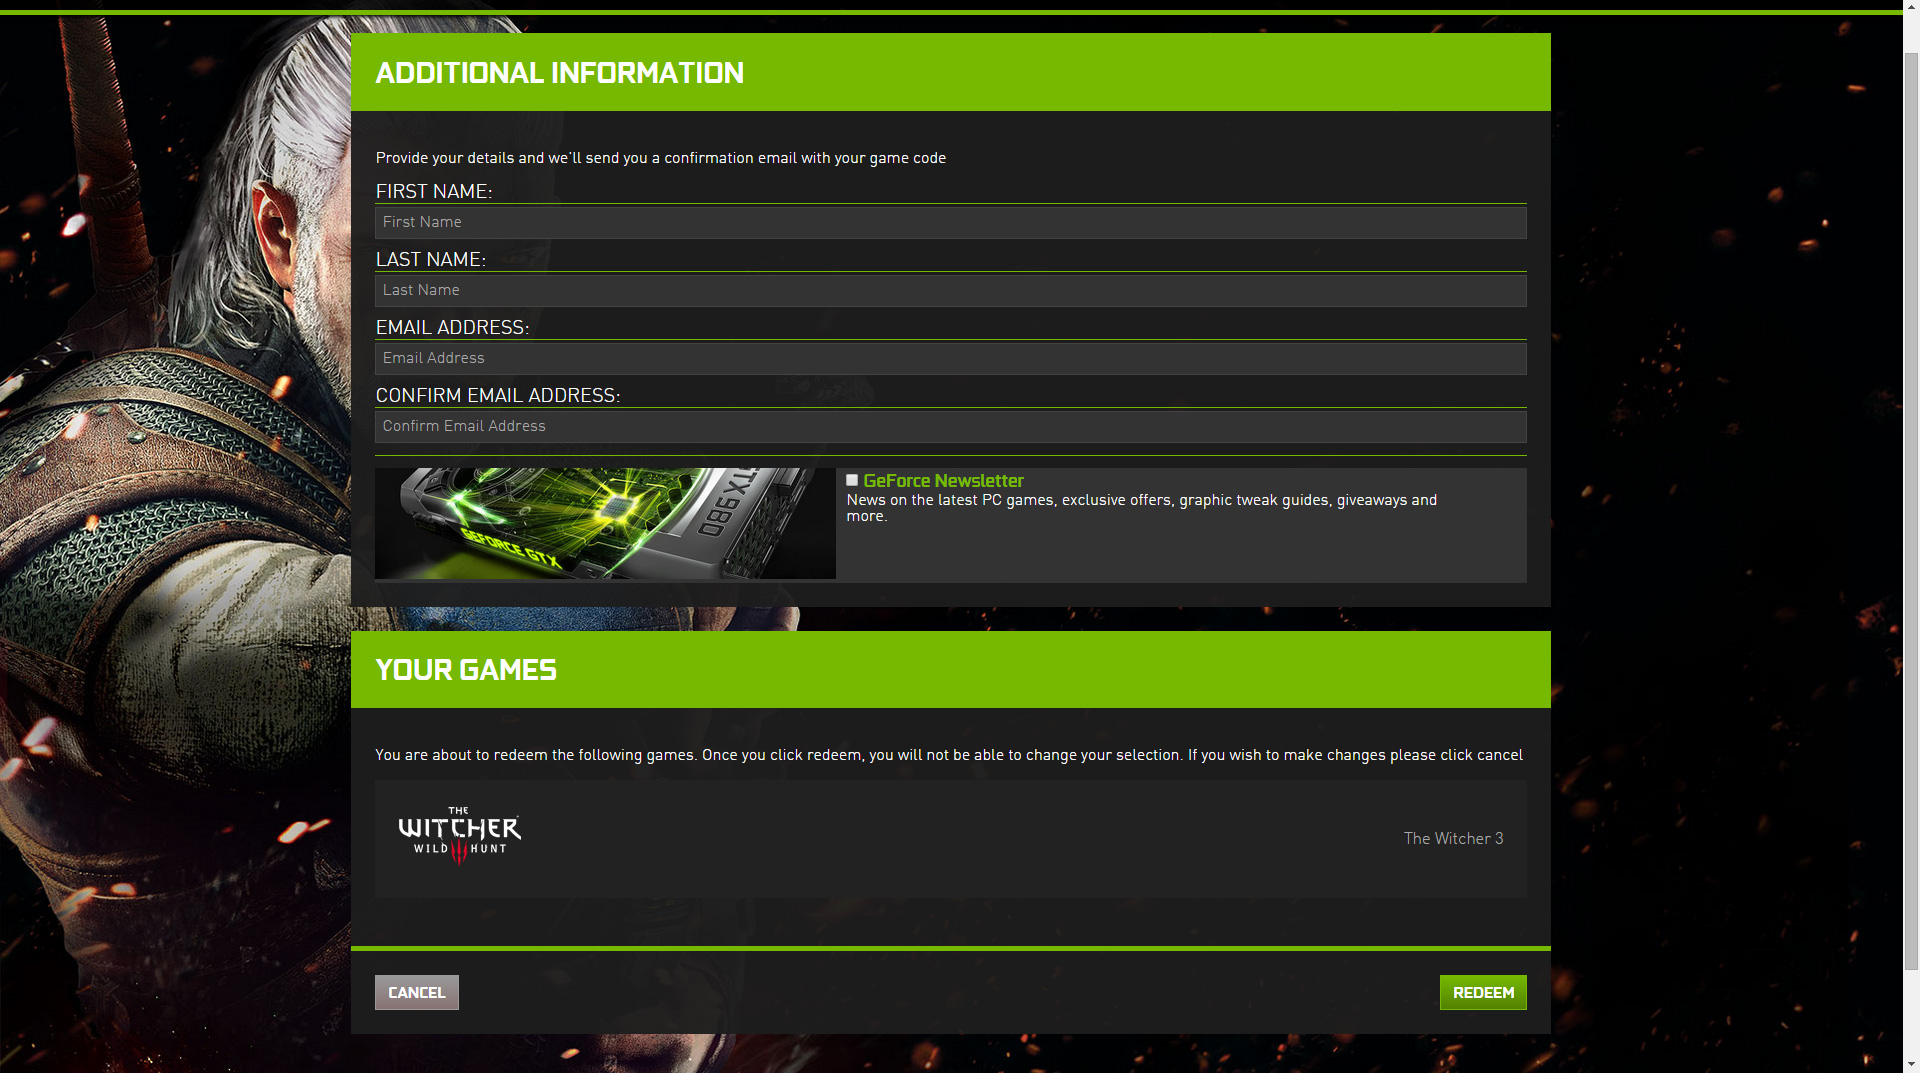Focus the Last Name text box
1920x1073 pixels.
pyautogui.click(x=950, y=290)
